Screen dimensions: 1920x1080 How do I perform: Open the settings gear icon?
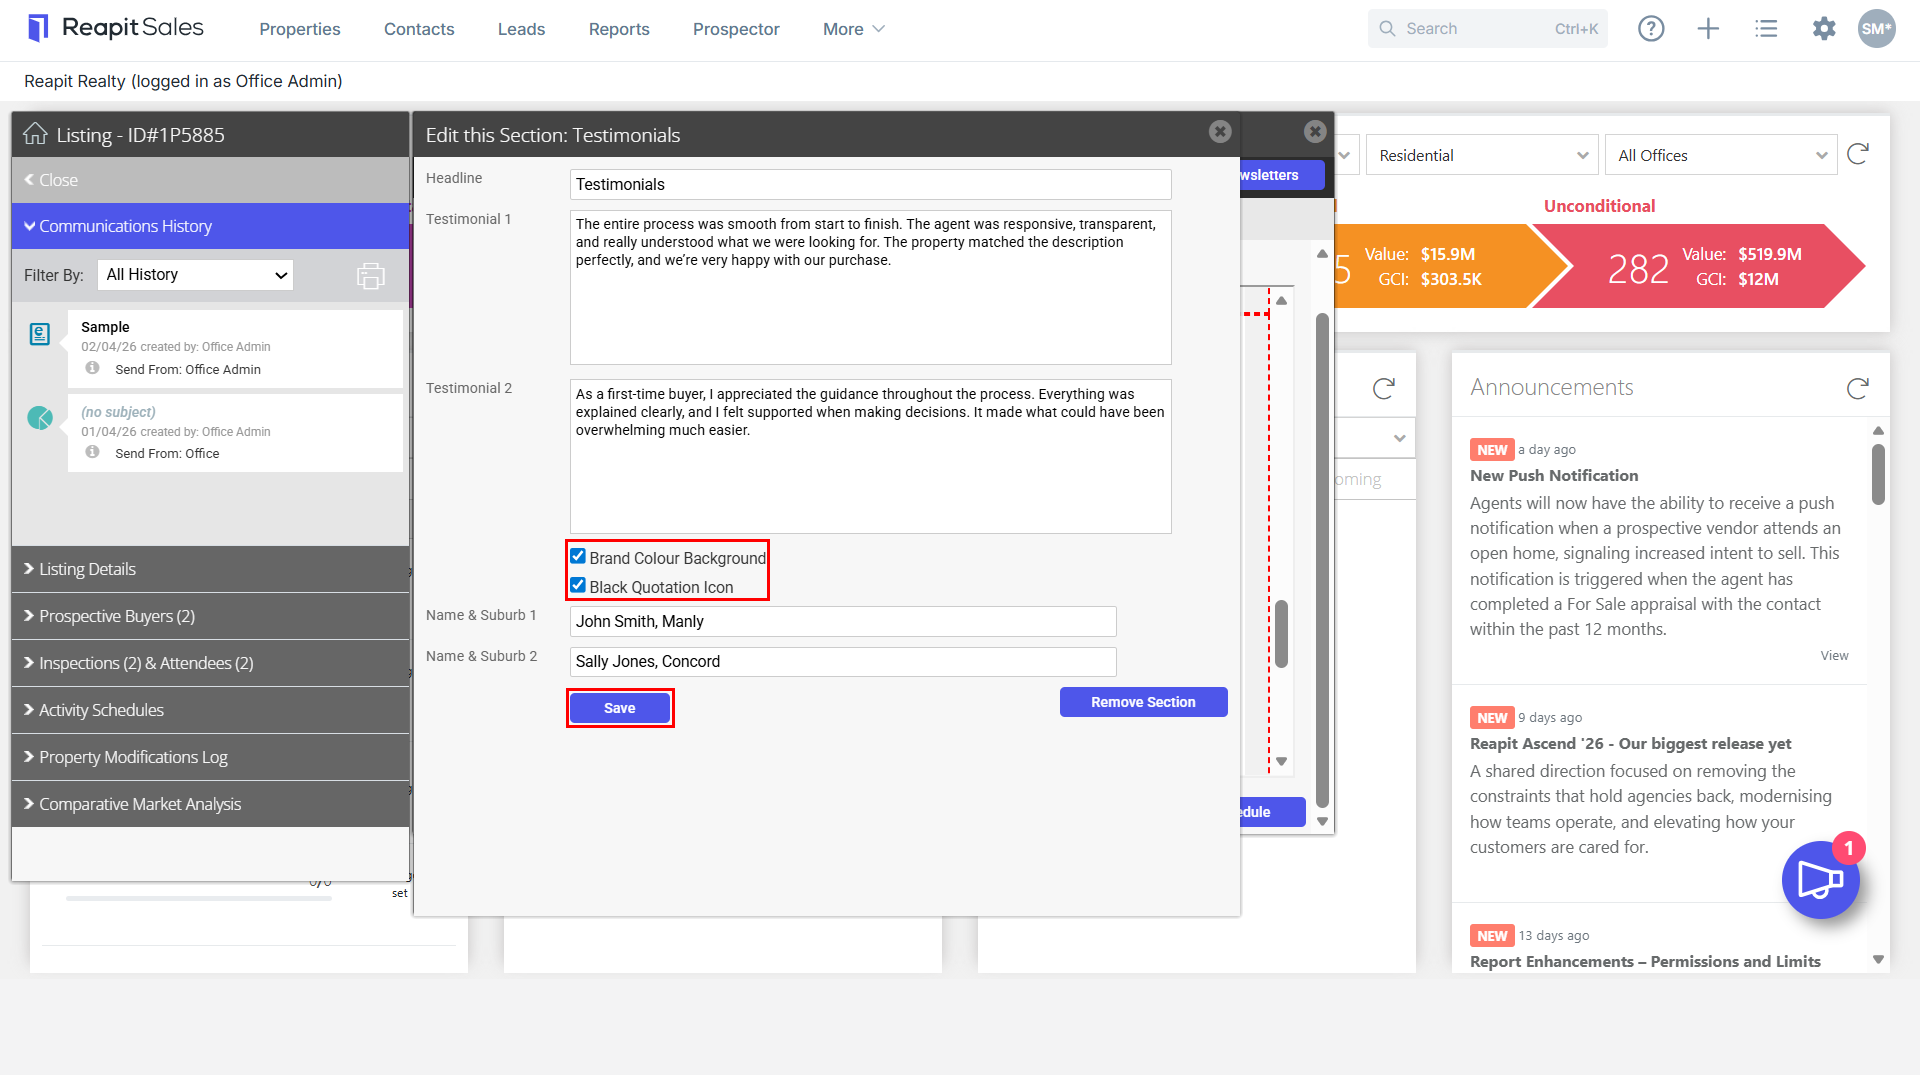tap(1824, 29)
